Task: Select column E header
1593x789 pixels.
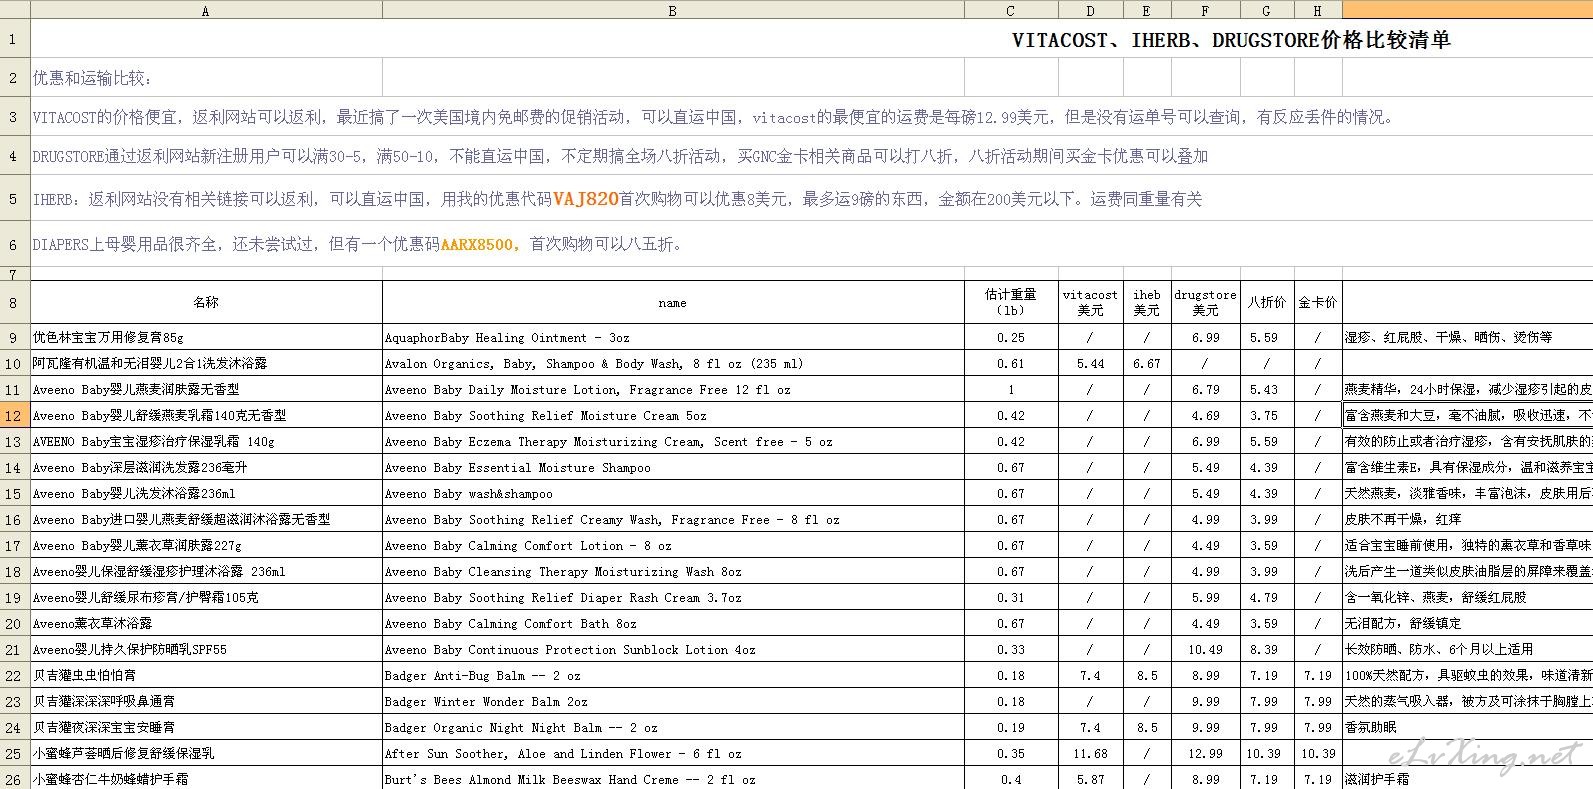Action: (x=1146, y=10)
